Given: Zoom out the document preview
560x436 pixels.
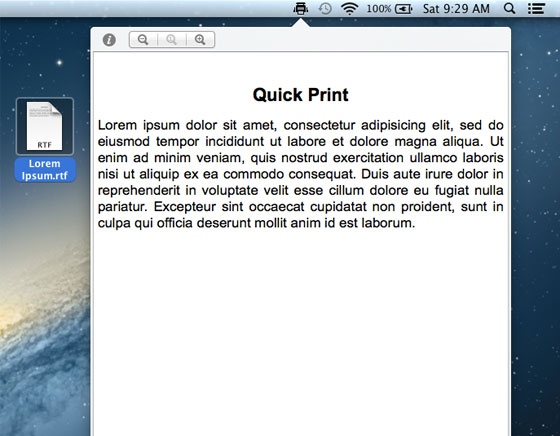Looking at the screenshot, I should [143, 40].
